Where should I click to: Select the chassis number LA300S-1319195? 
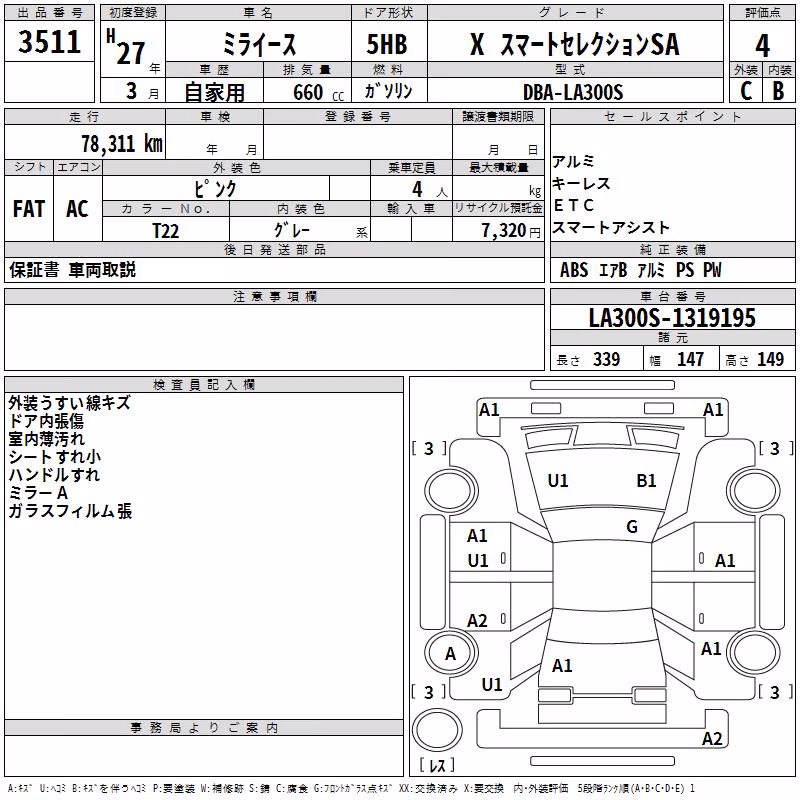point(672,318)
